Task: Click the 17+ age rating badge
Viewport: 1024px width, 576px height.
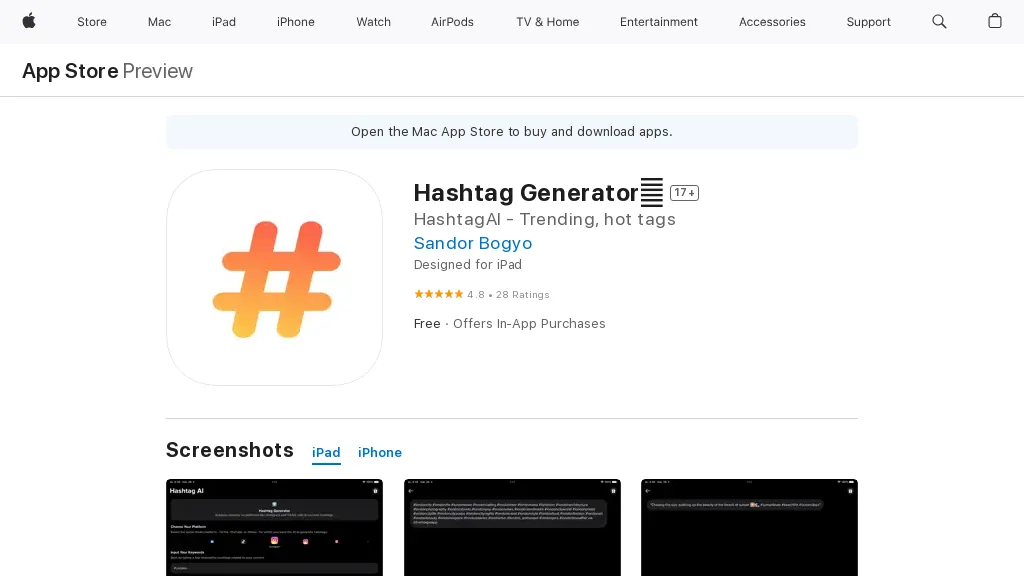Action: 684,193
